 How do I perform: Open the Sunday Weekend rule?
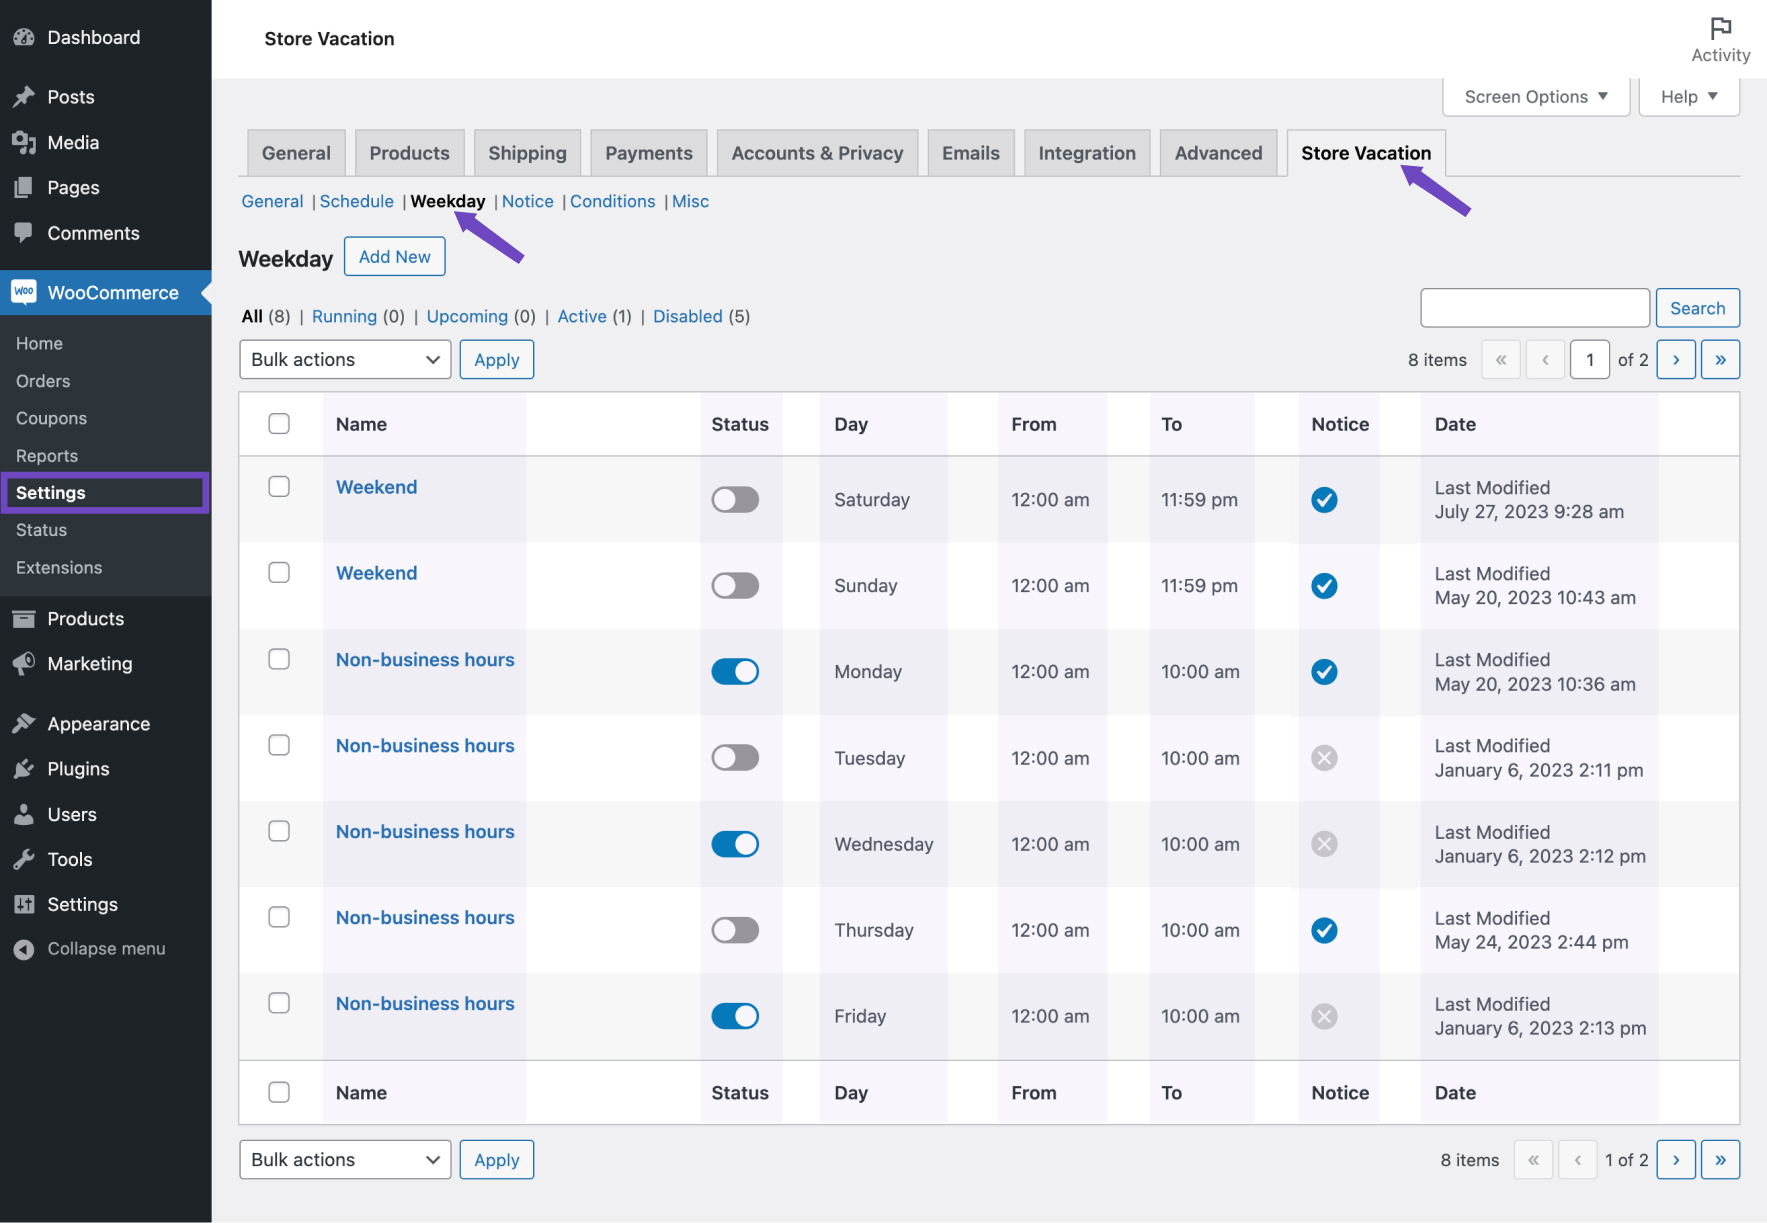pyautogui.click(x=376, y=572)
